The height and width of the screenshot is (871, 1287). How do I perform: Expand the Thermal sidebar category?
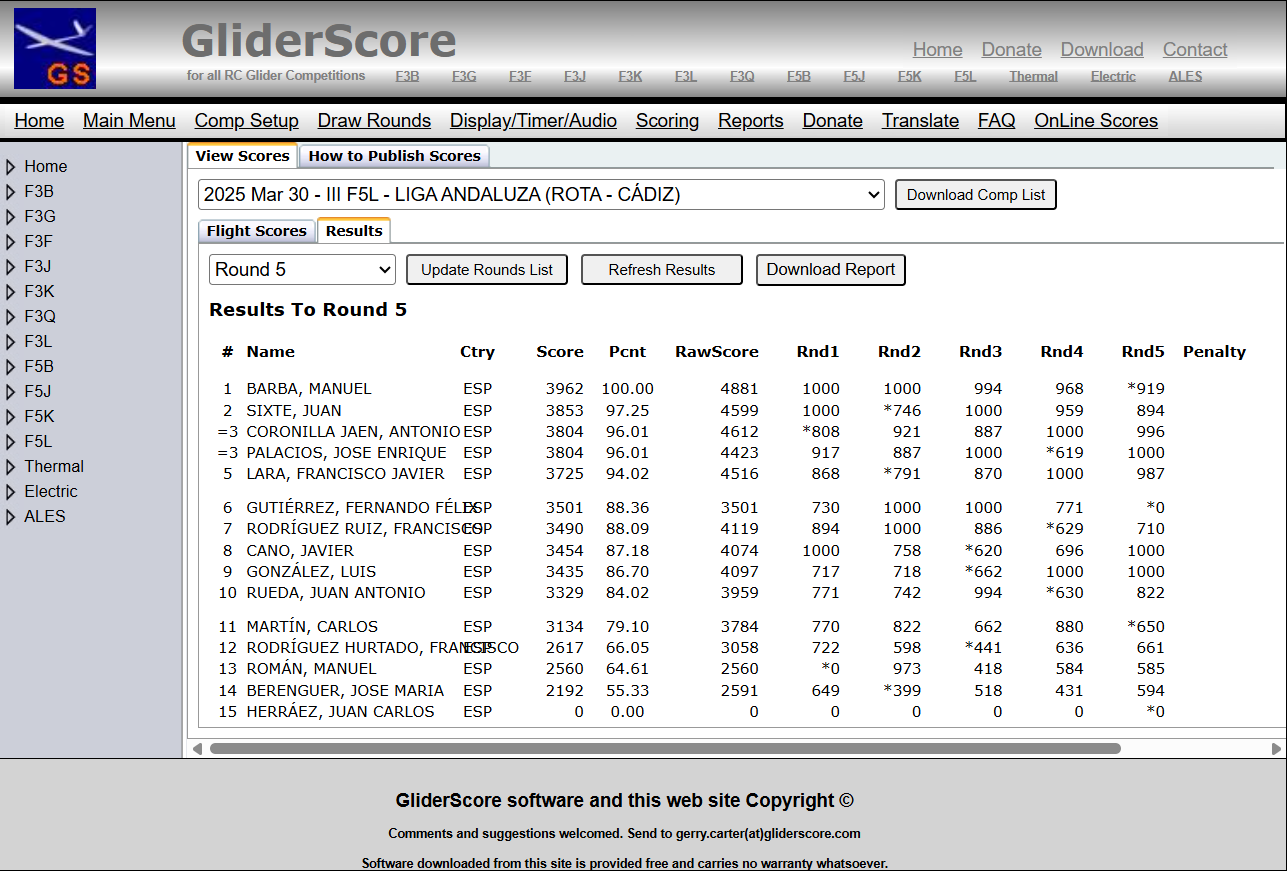[11, 467]
